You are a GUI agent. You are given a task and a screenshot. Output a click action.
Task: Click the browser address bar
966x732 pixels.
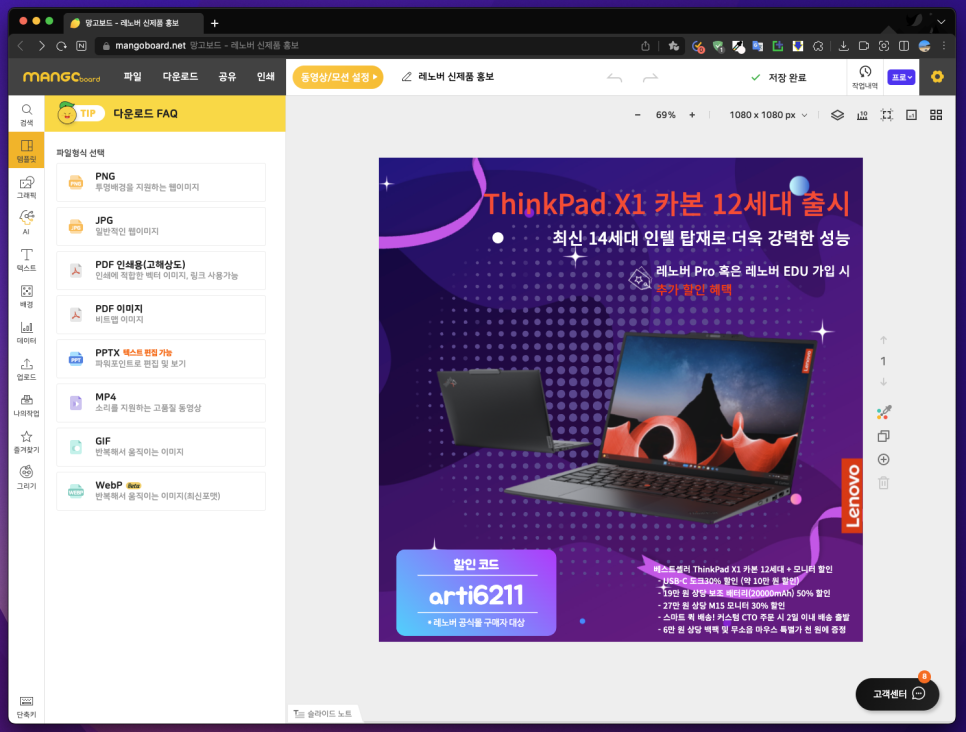tap(370, 46)
